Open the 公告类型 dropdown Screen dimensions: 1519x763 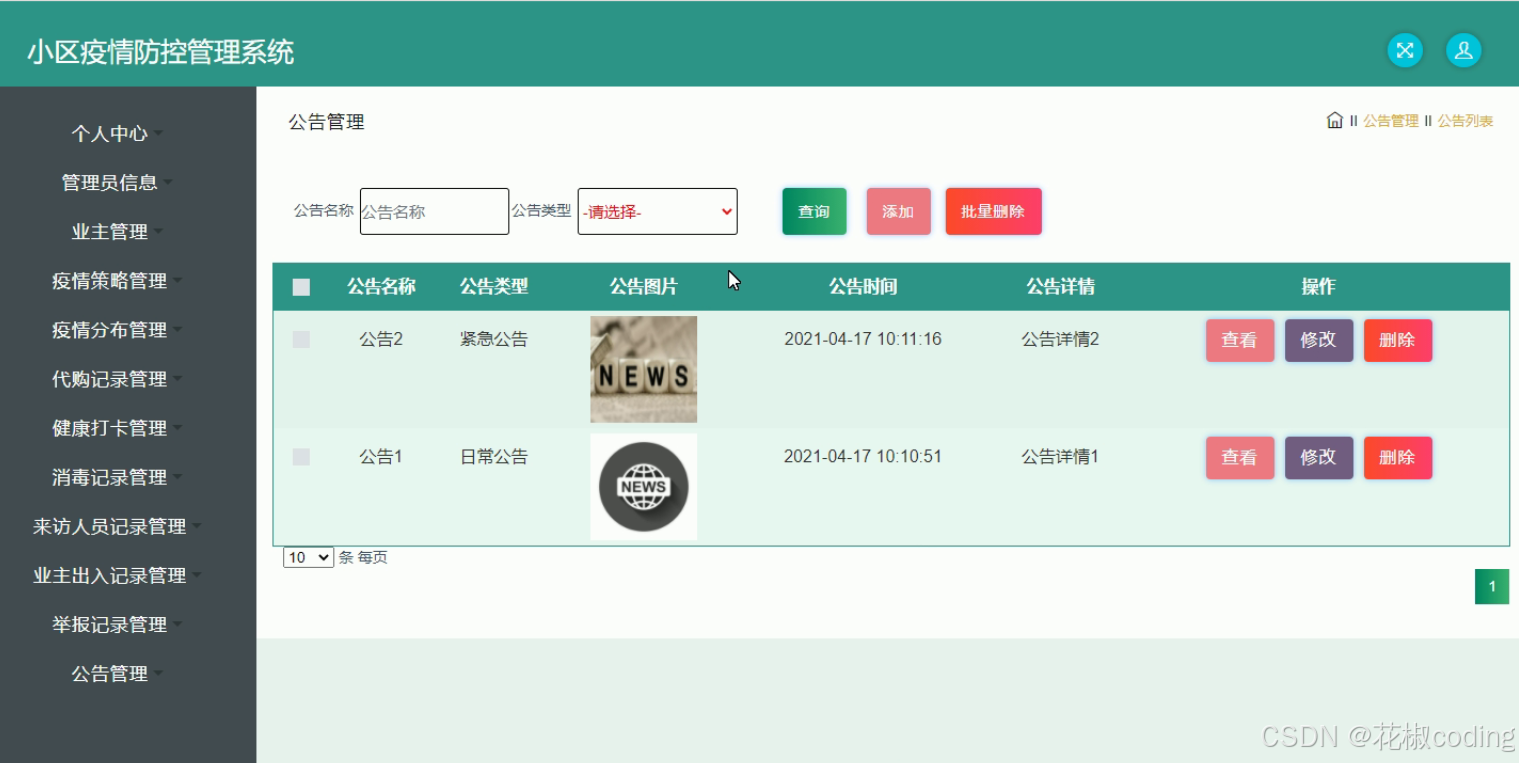tap(657, 211)
